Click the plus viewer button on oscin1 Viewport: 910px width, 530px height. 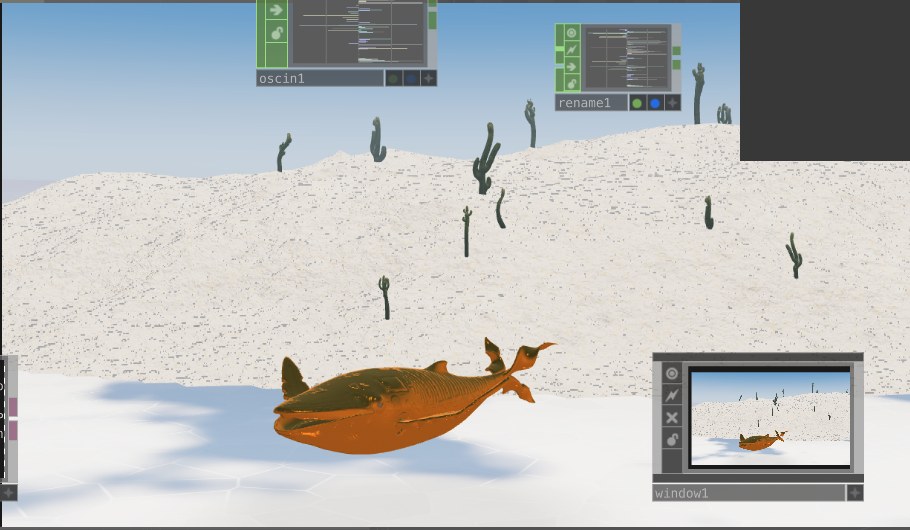429,78
